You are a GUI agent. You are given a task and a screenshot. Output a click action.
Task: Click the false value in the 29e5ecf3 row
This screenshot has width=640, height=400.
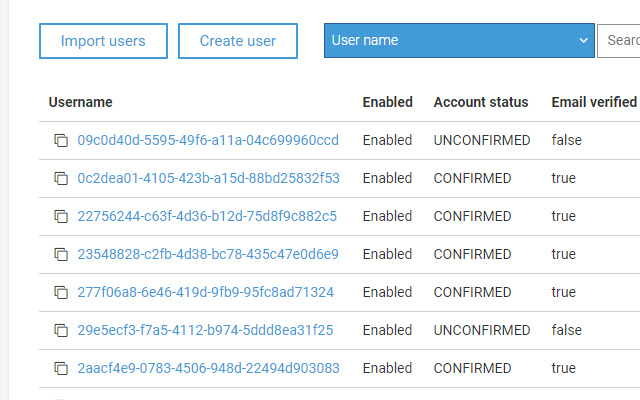click(x=567, y=330)
